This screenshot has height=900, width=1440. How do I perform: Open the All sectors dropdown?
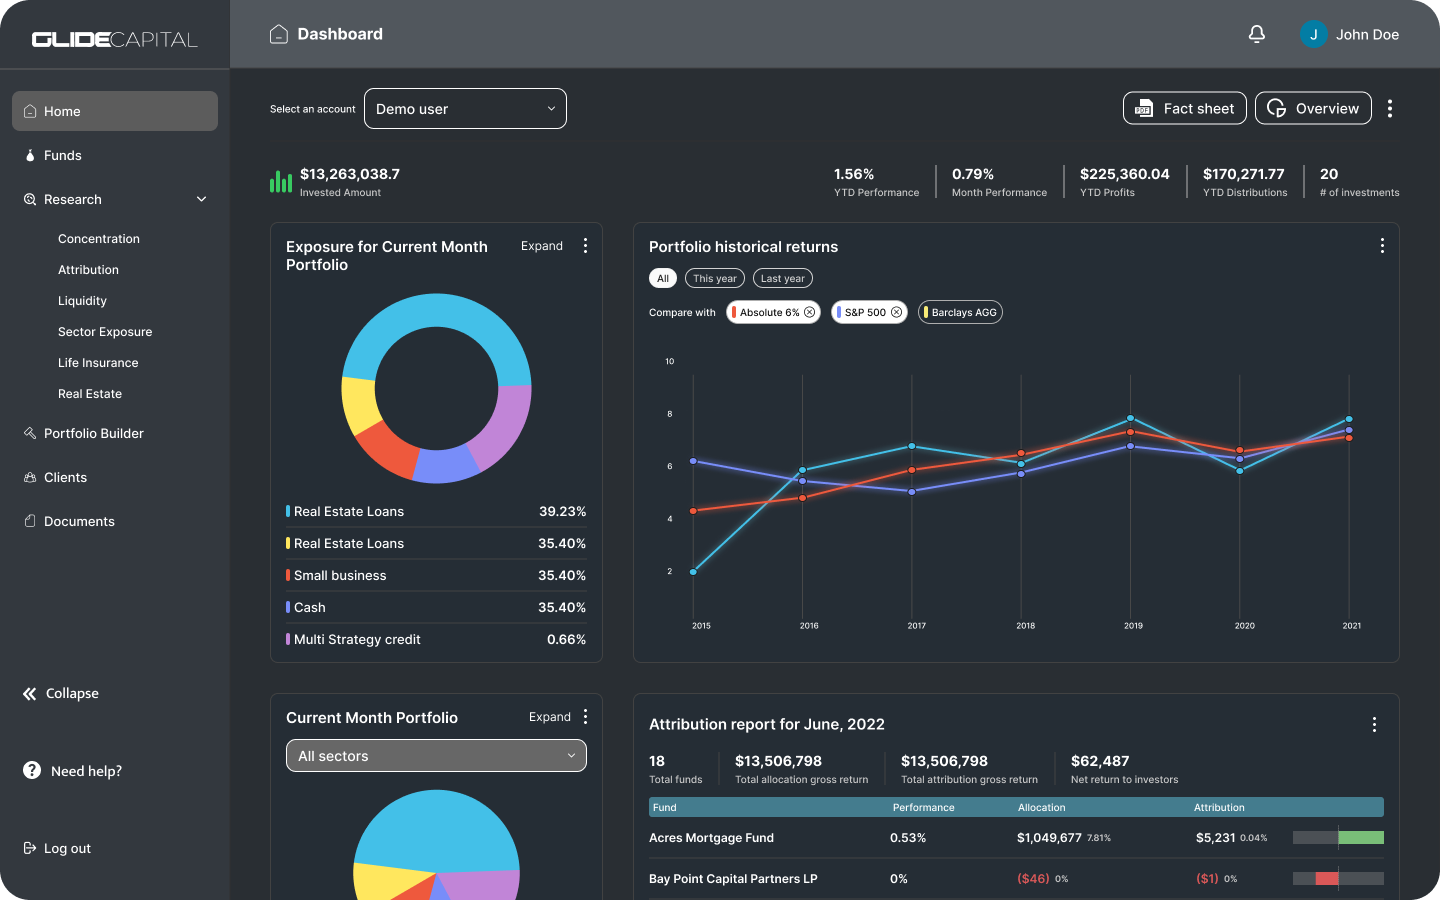[436, 756]
